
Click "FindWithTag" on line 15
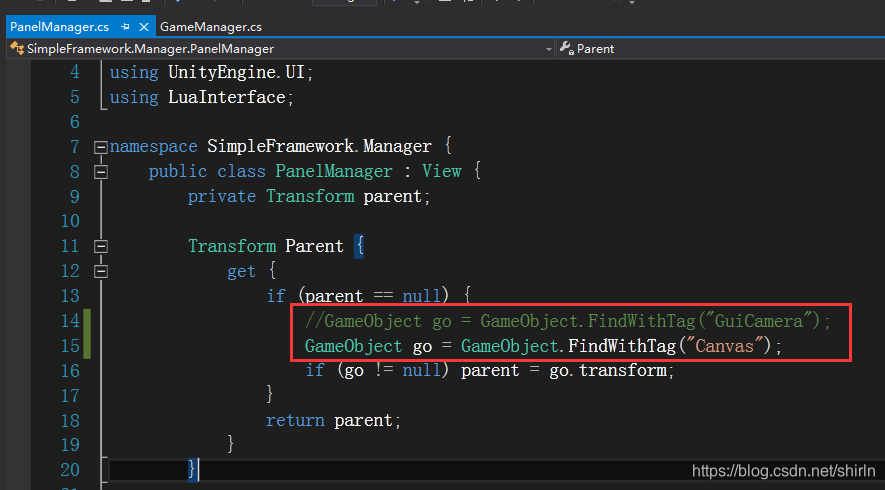point(622,345)
